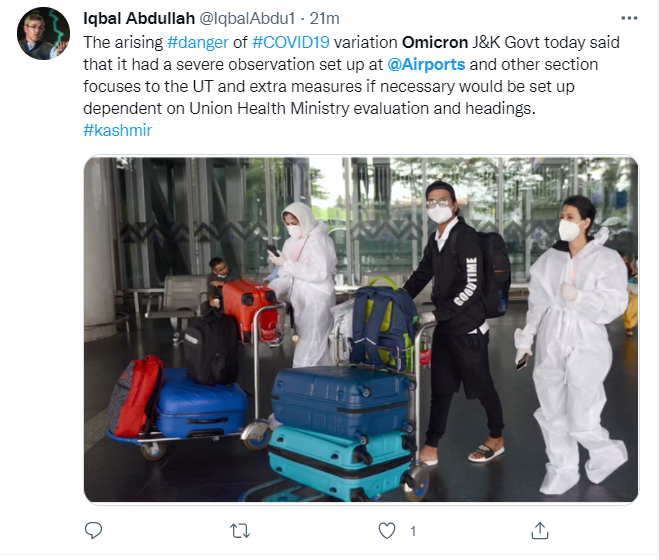Select the bold word Omicron in tweet
659x560 pixels.
[x=435, y=42]
